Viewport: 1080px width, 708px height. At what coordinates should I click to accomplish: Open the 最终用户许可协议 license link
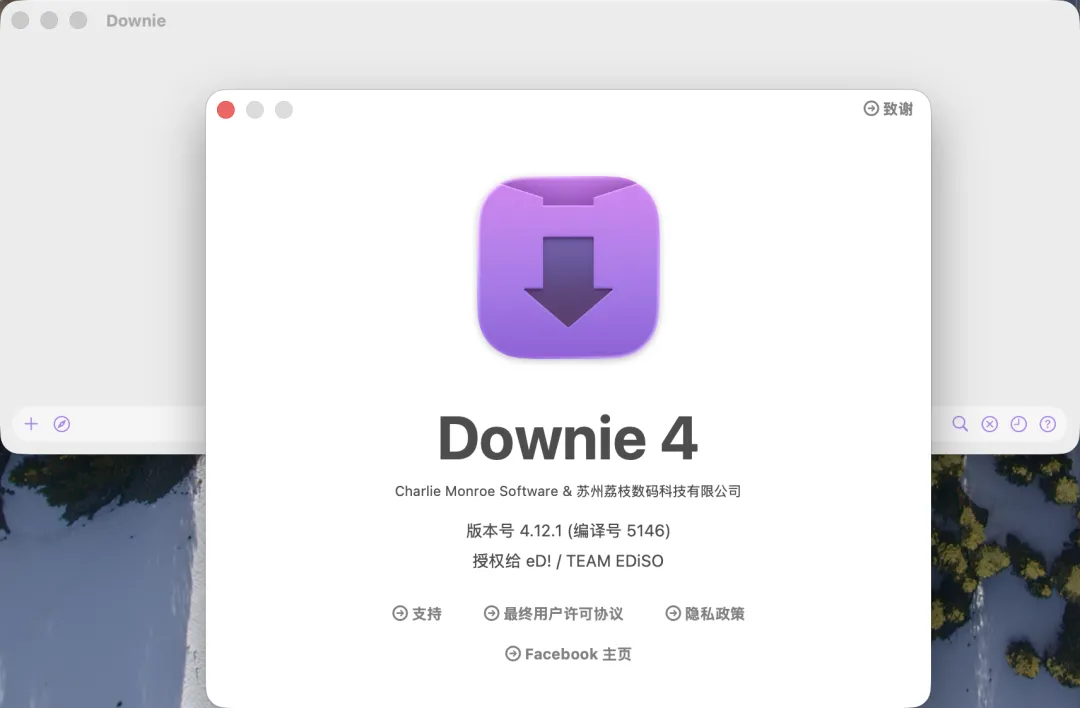(554, 613)
